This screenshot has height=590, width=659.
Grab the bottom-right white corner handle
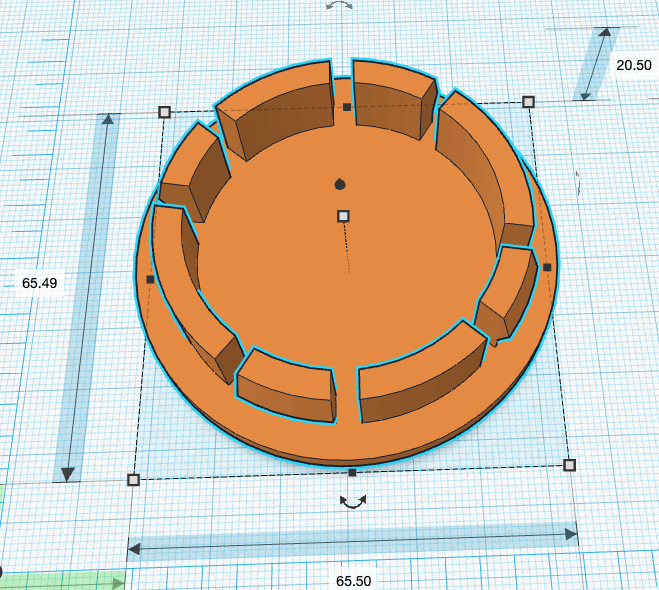pyautogui.click(x=569, y=465)
